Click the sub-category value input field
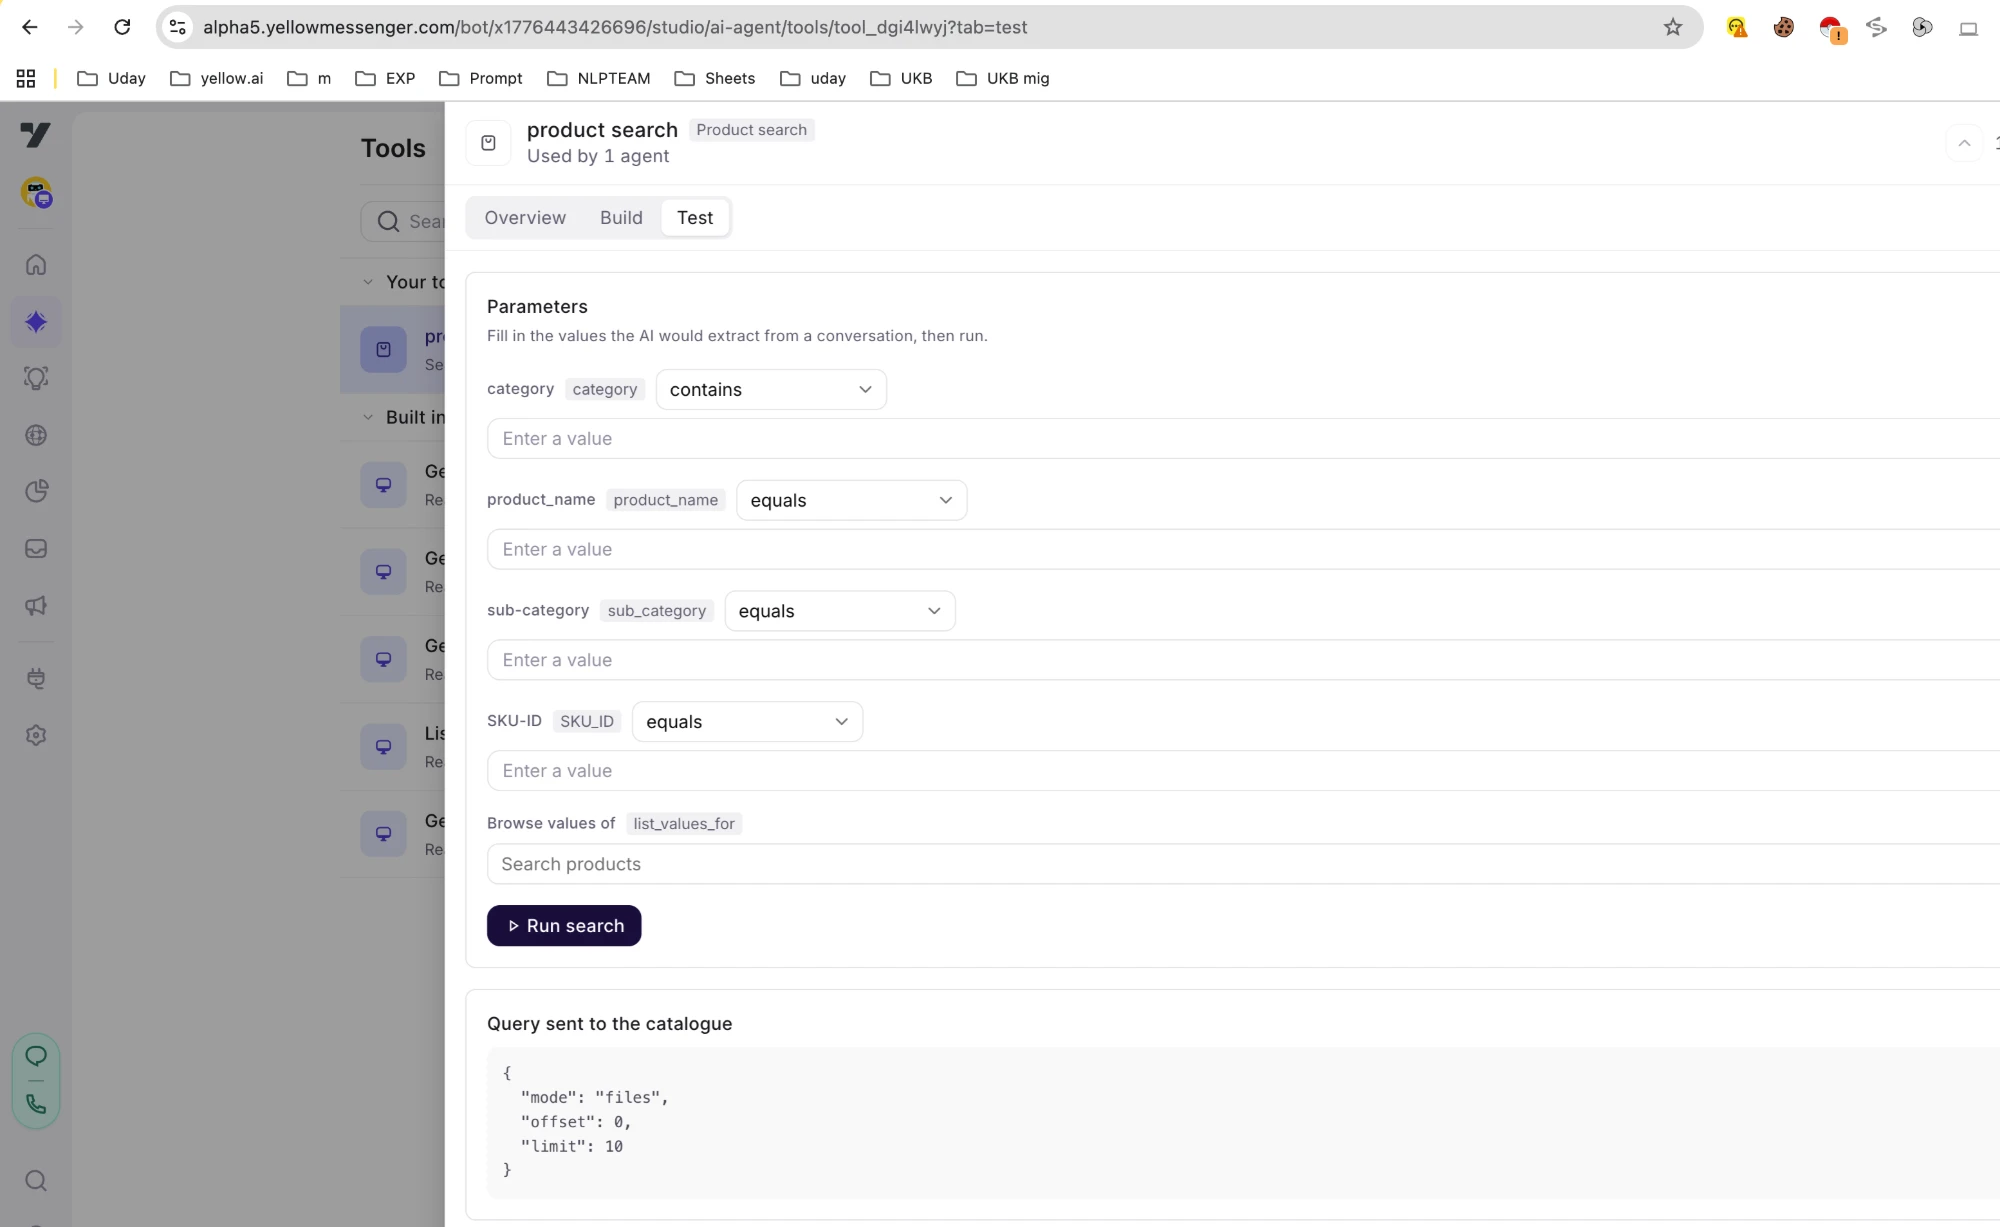This screenshot has height=1227, width=2000. (x=1243, y=660)
